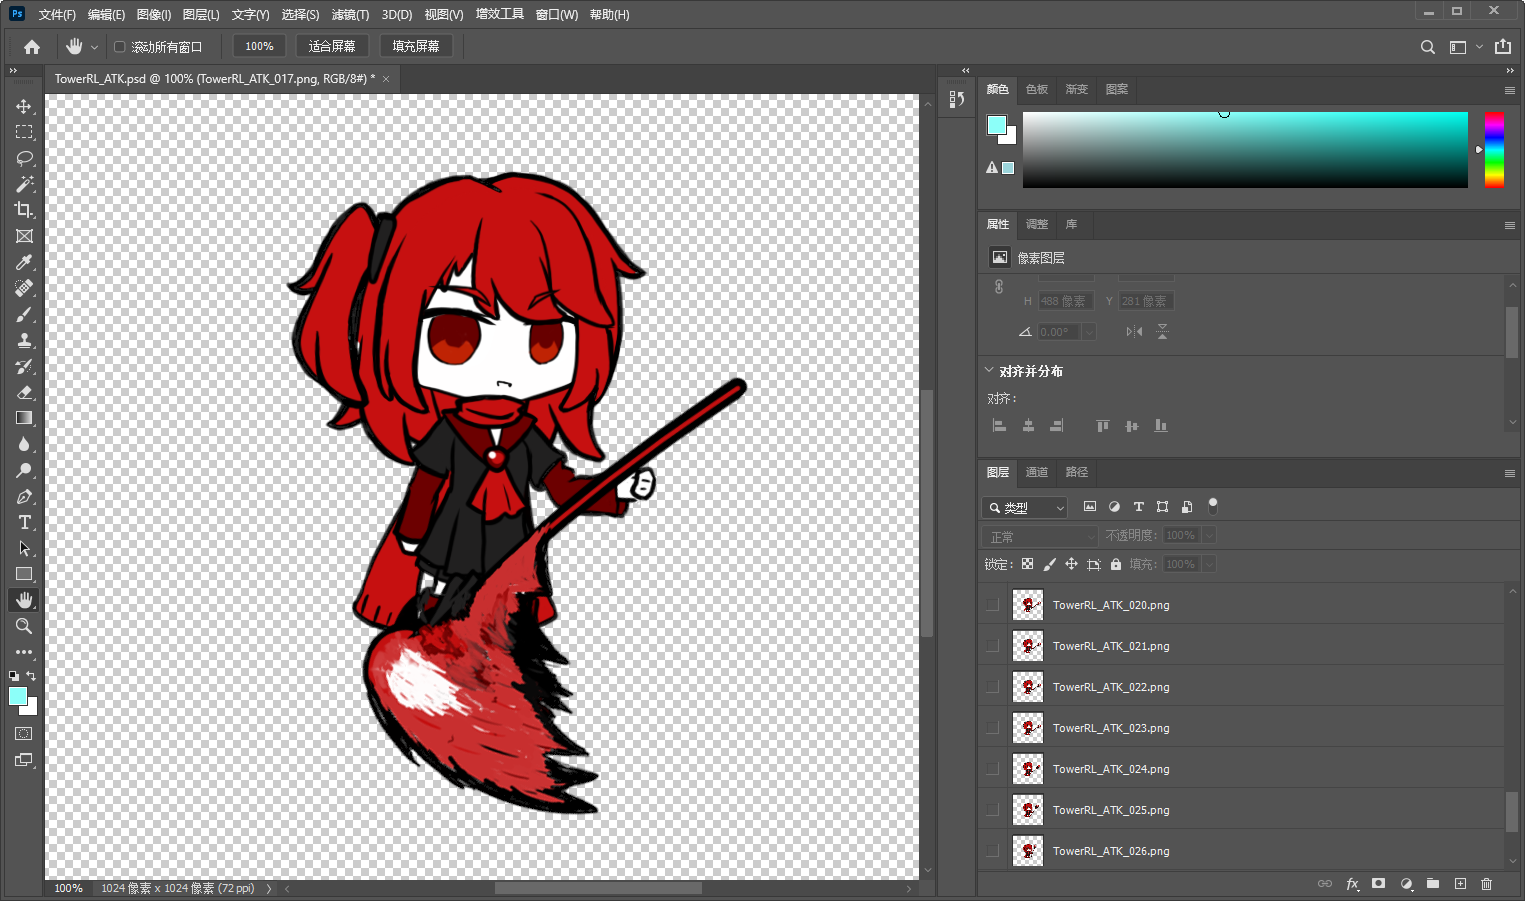Image resolution: width=1525 pixels, height=901 pixels.
Task: Open the Edit Toolbar three-dots menu
Action: tap(24, 652)
